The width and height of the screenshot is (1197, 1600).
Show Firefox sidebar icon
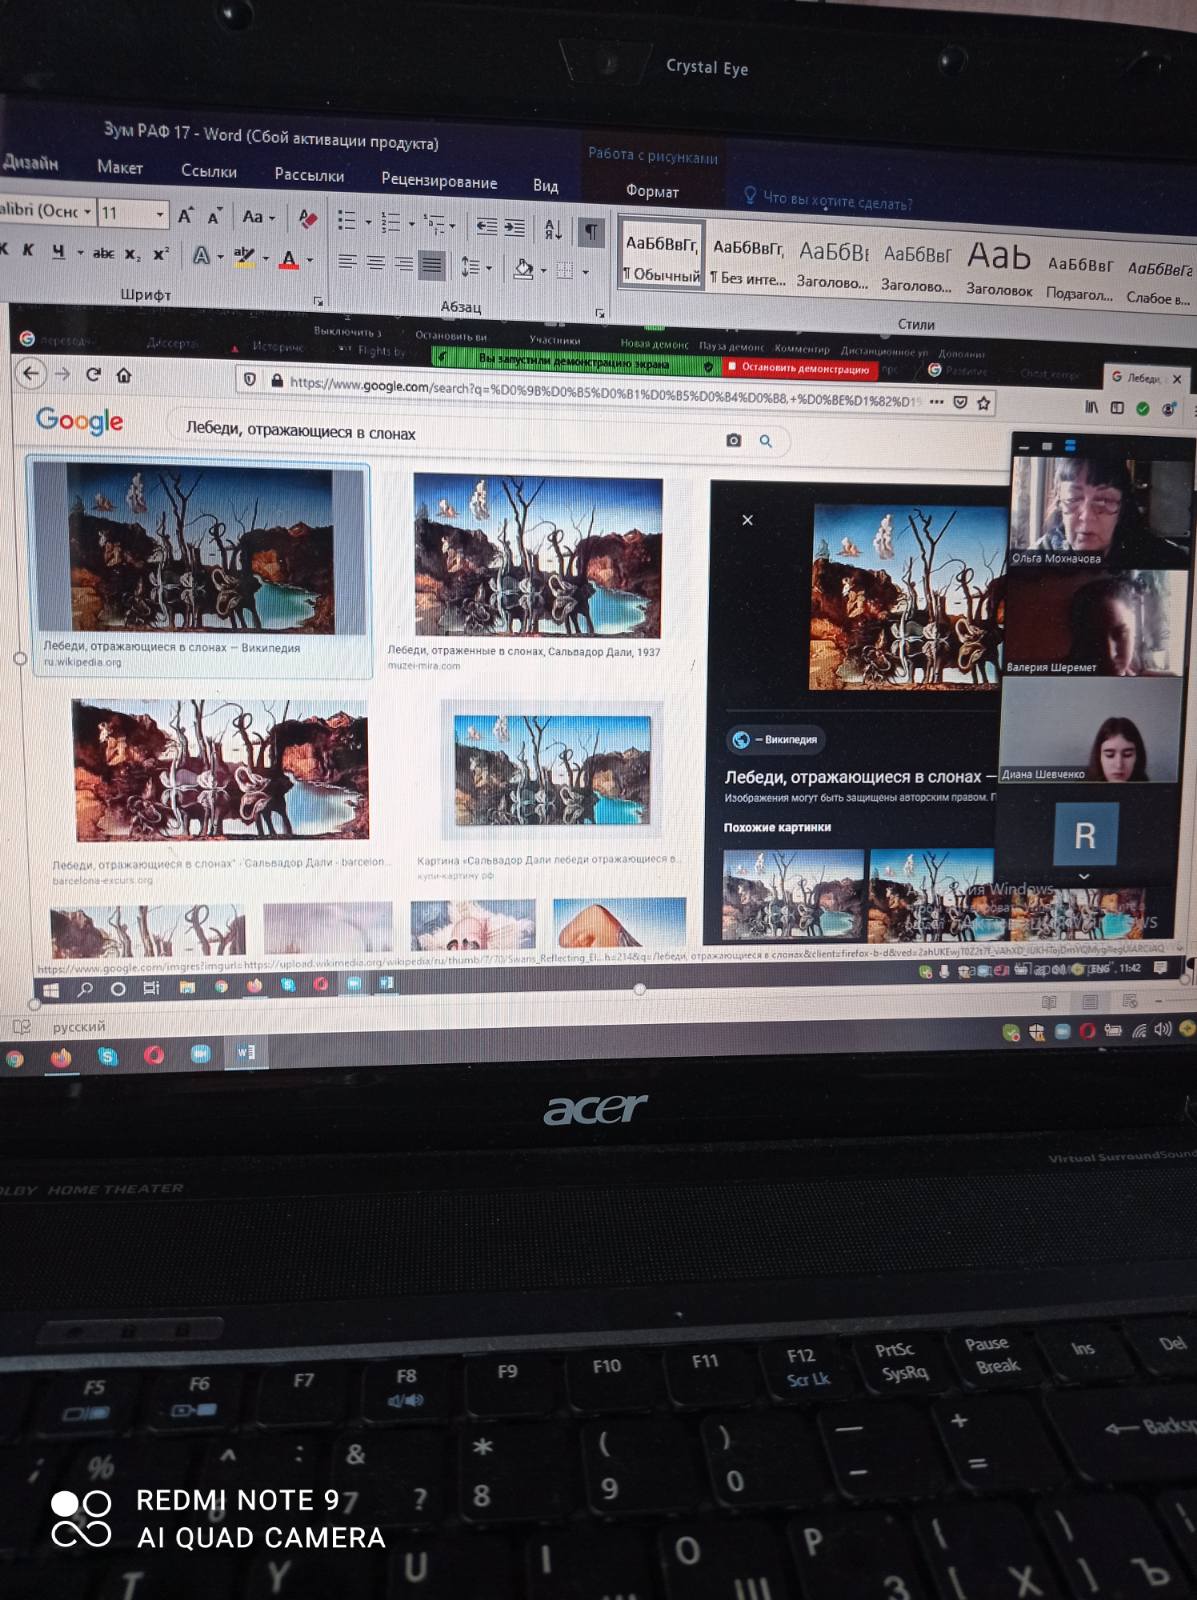click(1117, 408)
